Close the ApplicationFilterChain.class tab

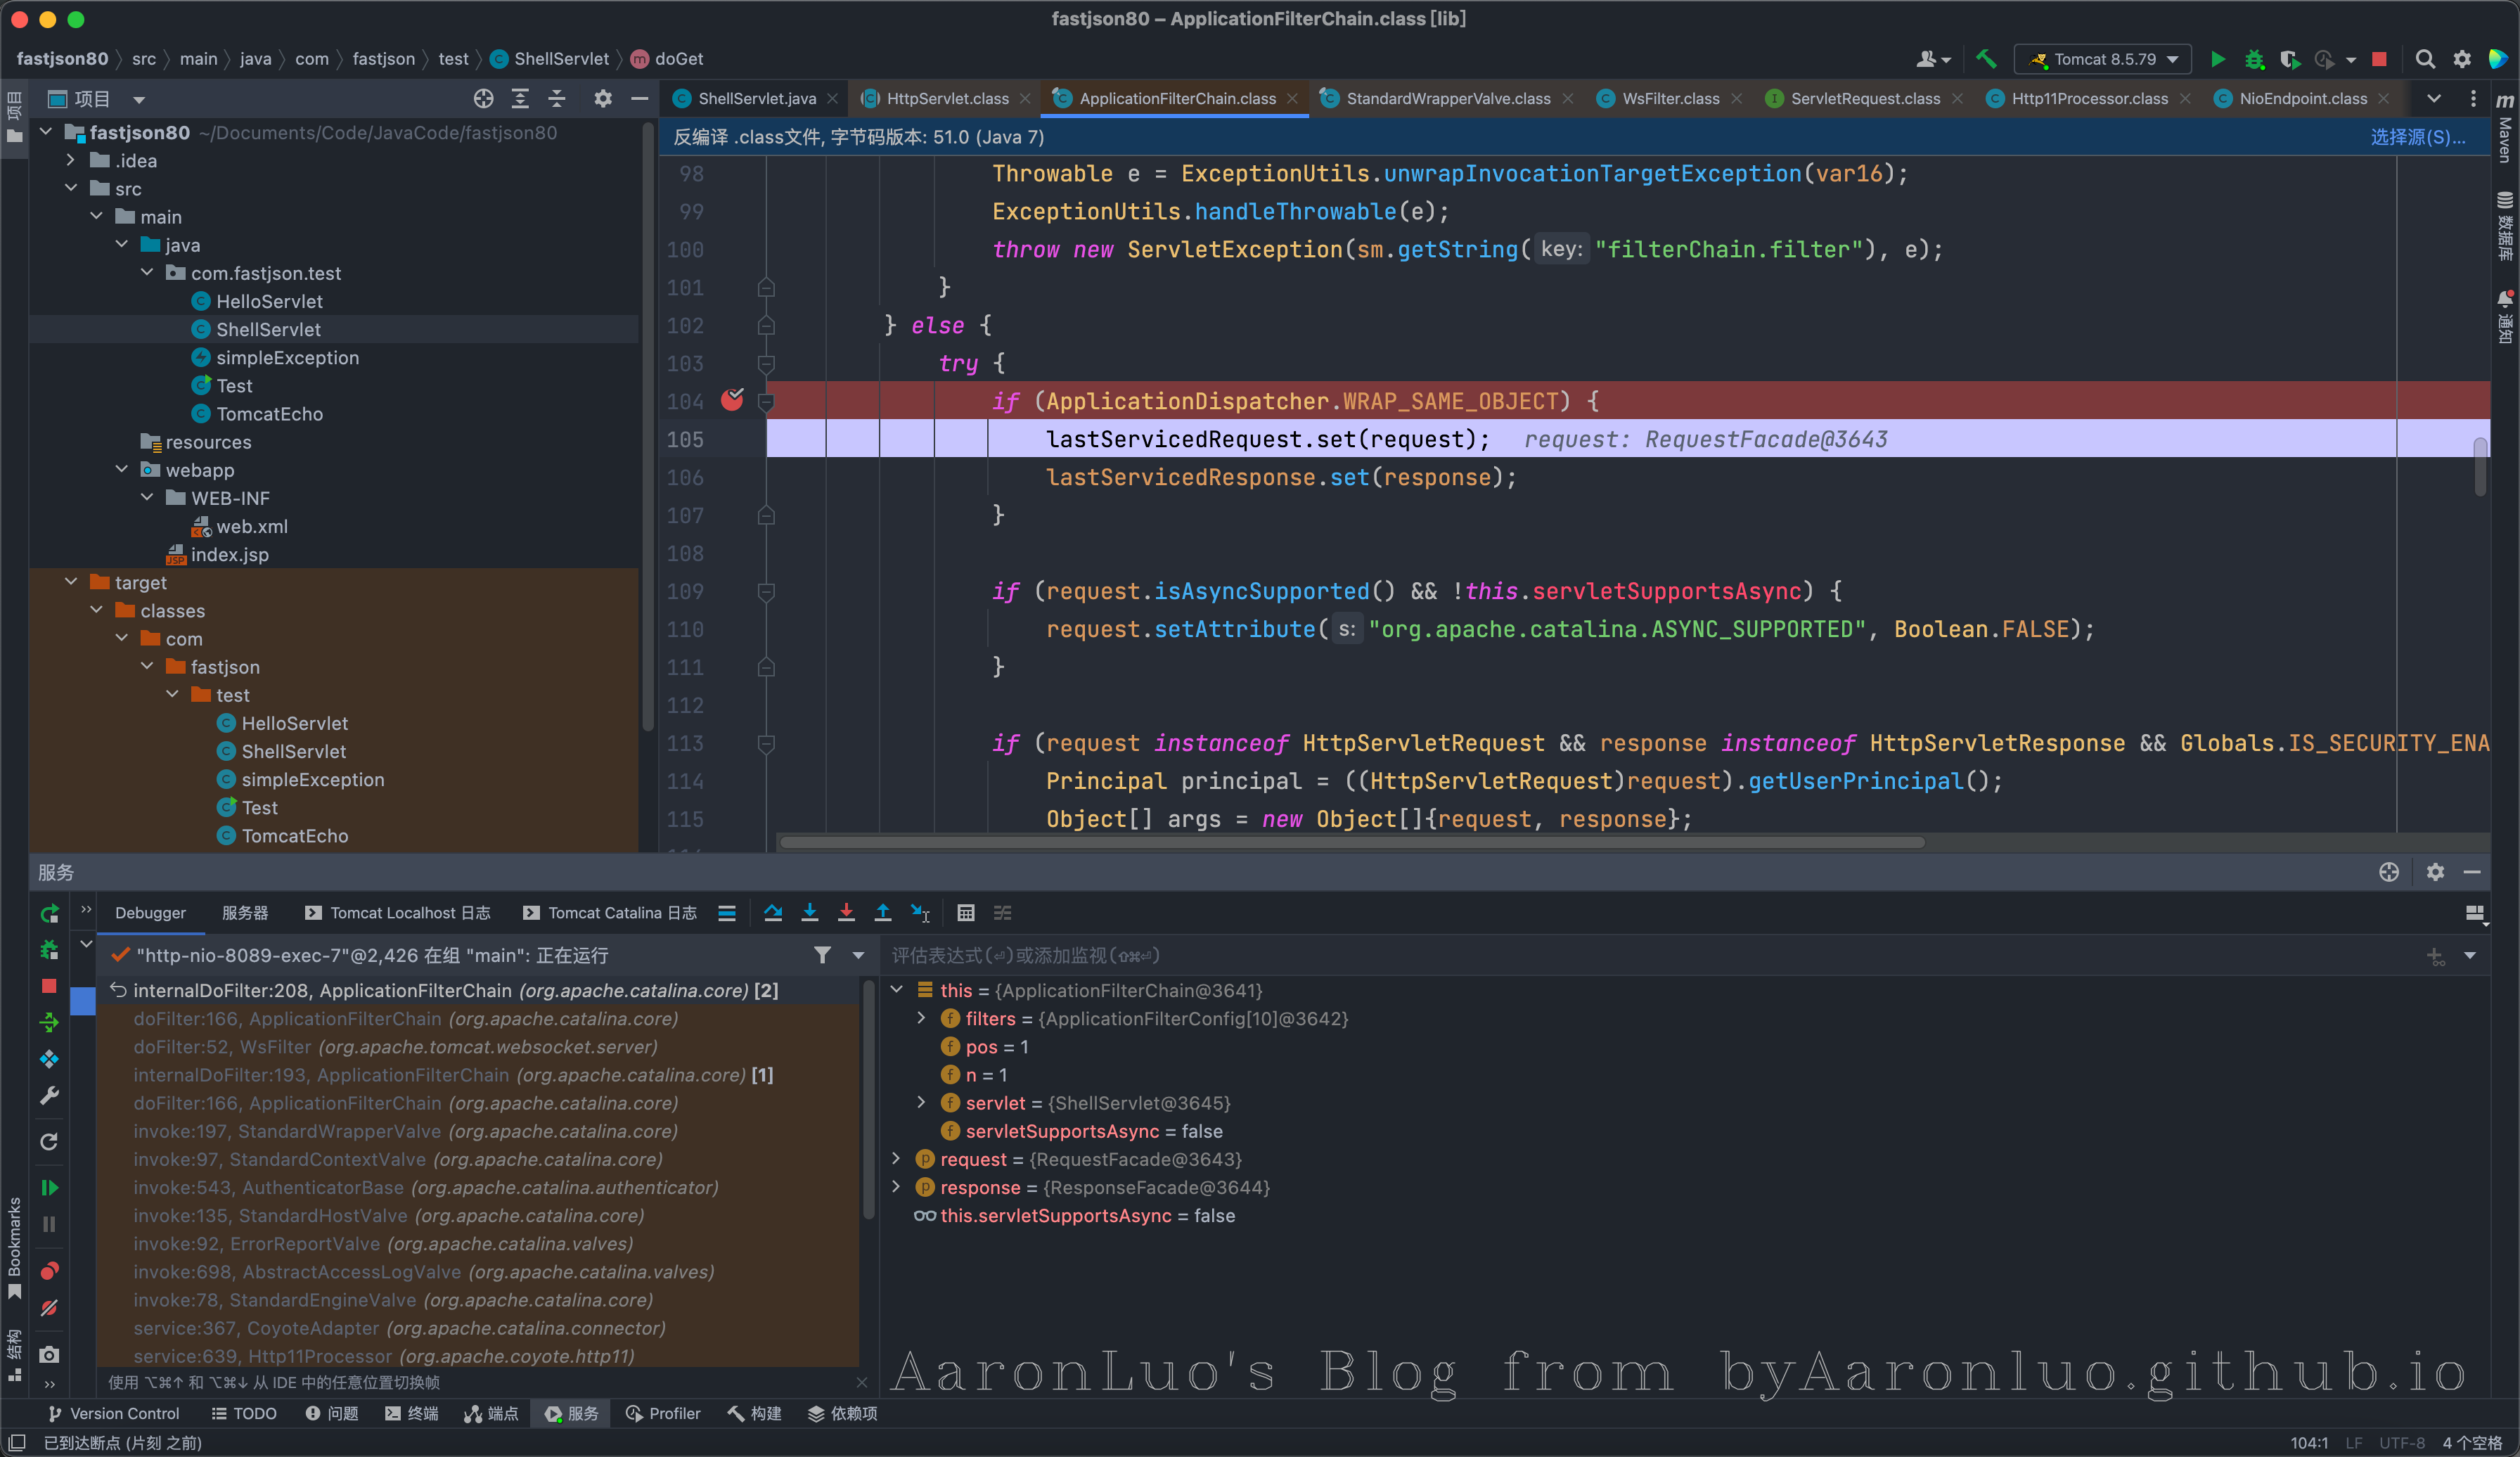click(x=1292, y=98)
